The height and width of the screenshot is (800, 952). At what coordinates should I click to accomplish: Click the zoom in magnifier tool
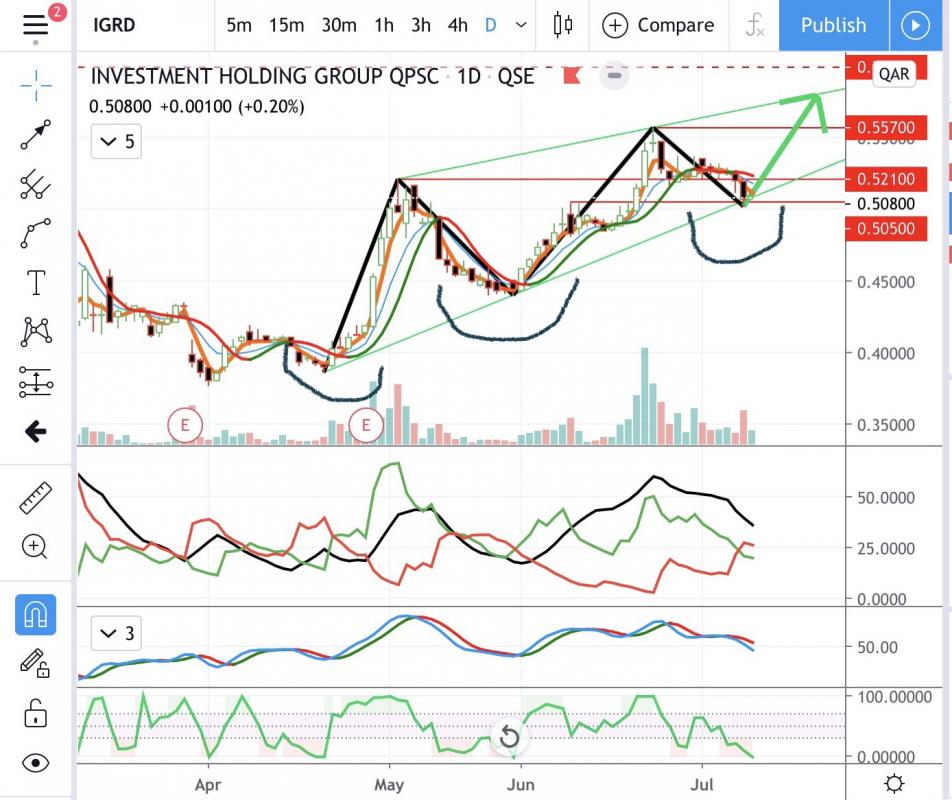point(36,546)
